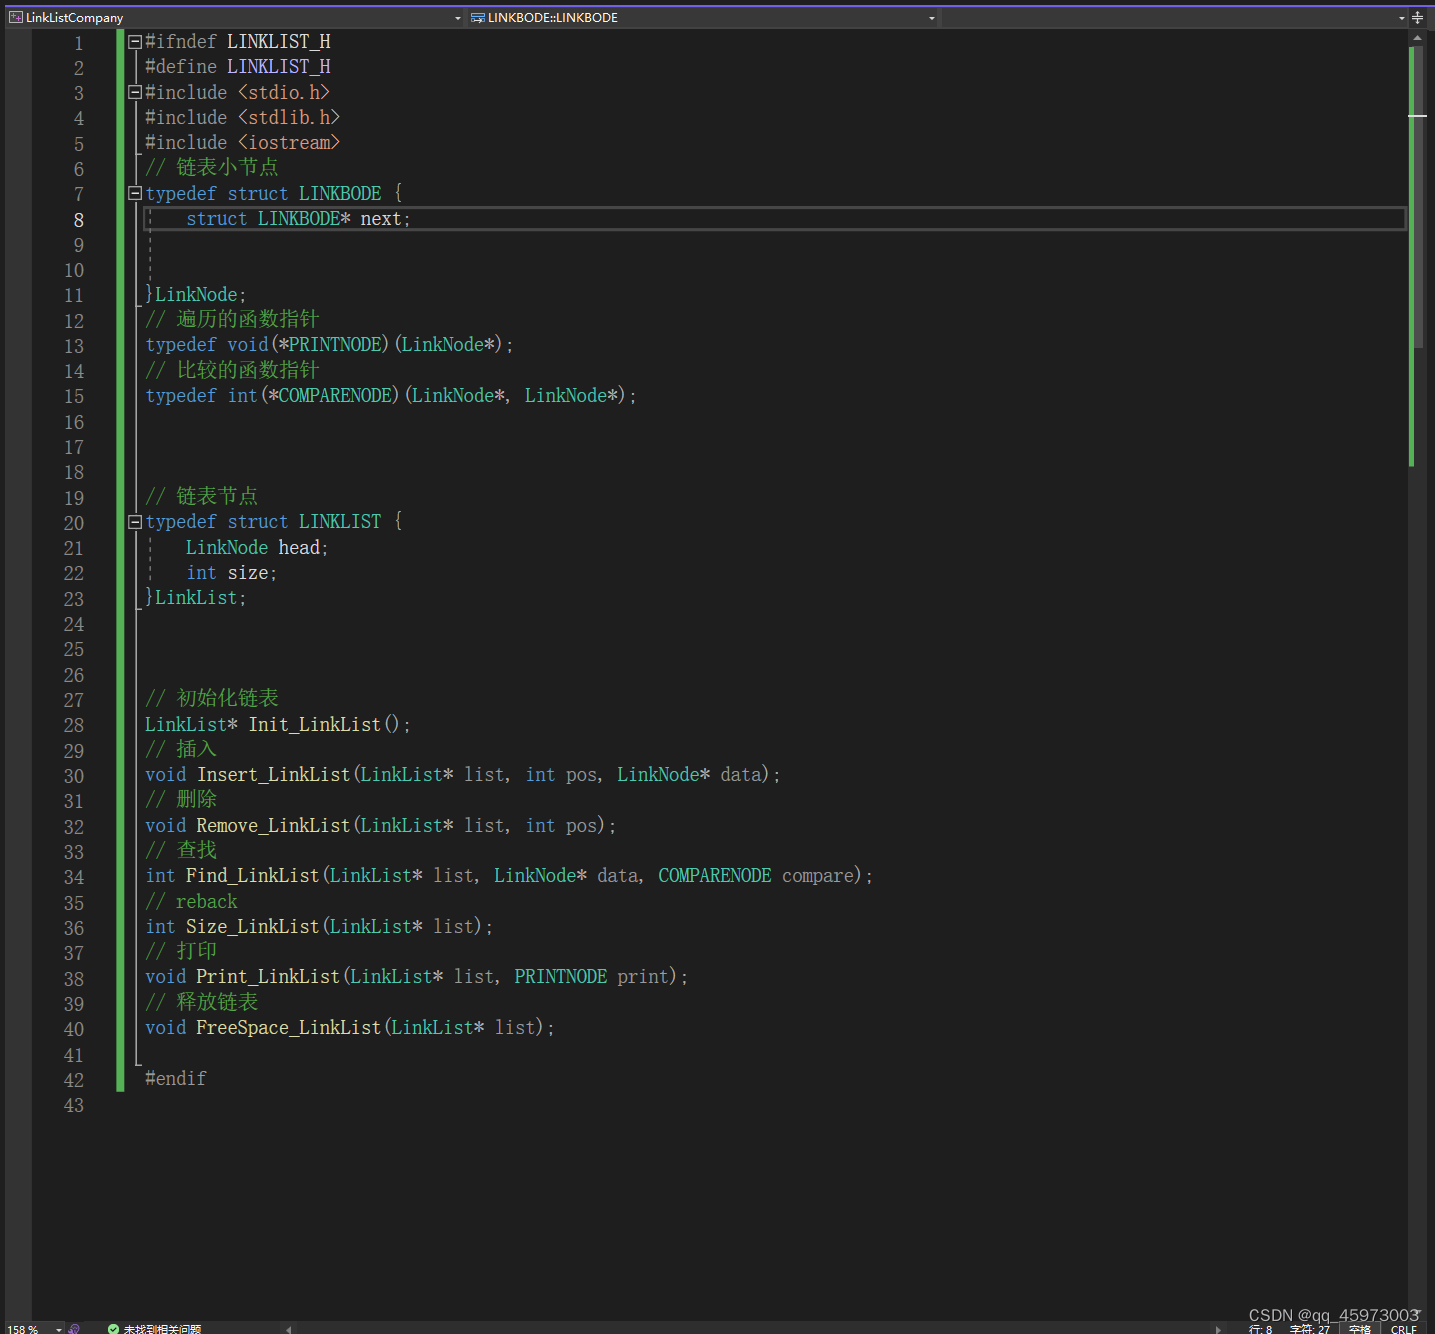Click the 字符: 27 character indicator

(1309, 1328)
